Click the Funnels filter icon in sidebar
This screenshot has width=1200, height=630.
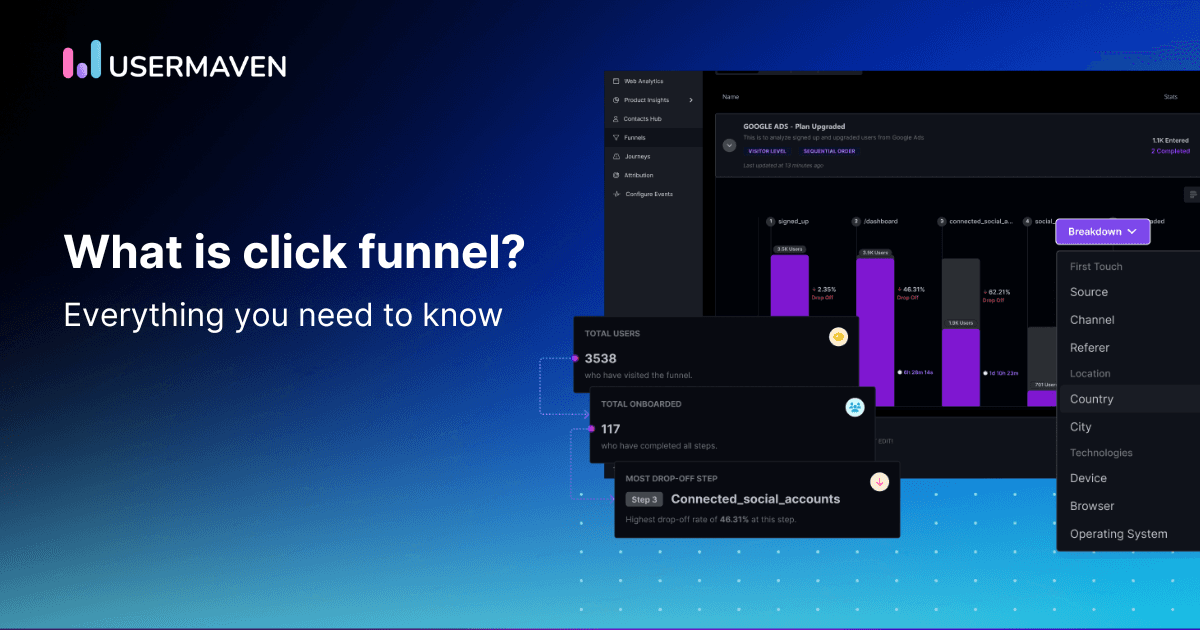click(x=616, y=138)
